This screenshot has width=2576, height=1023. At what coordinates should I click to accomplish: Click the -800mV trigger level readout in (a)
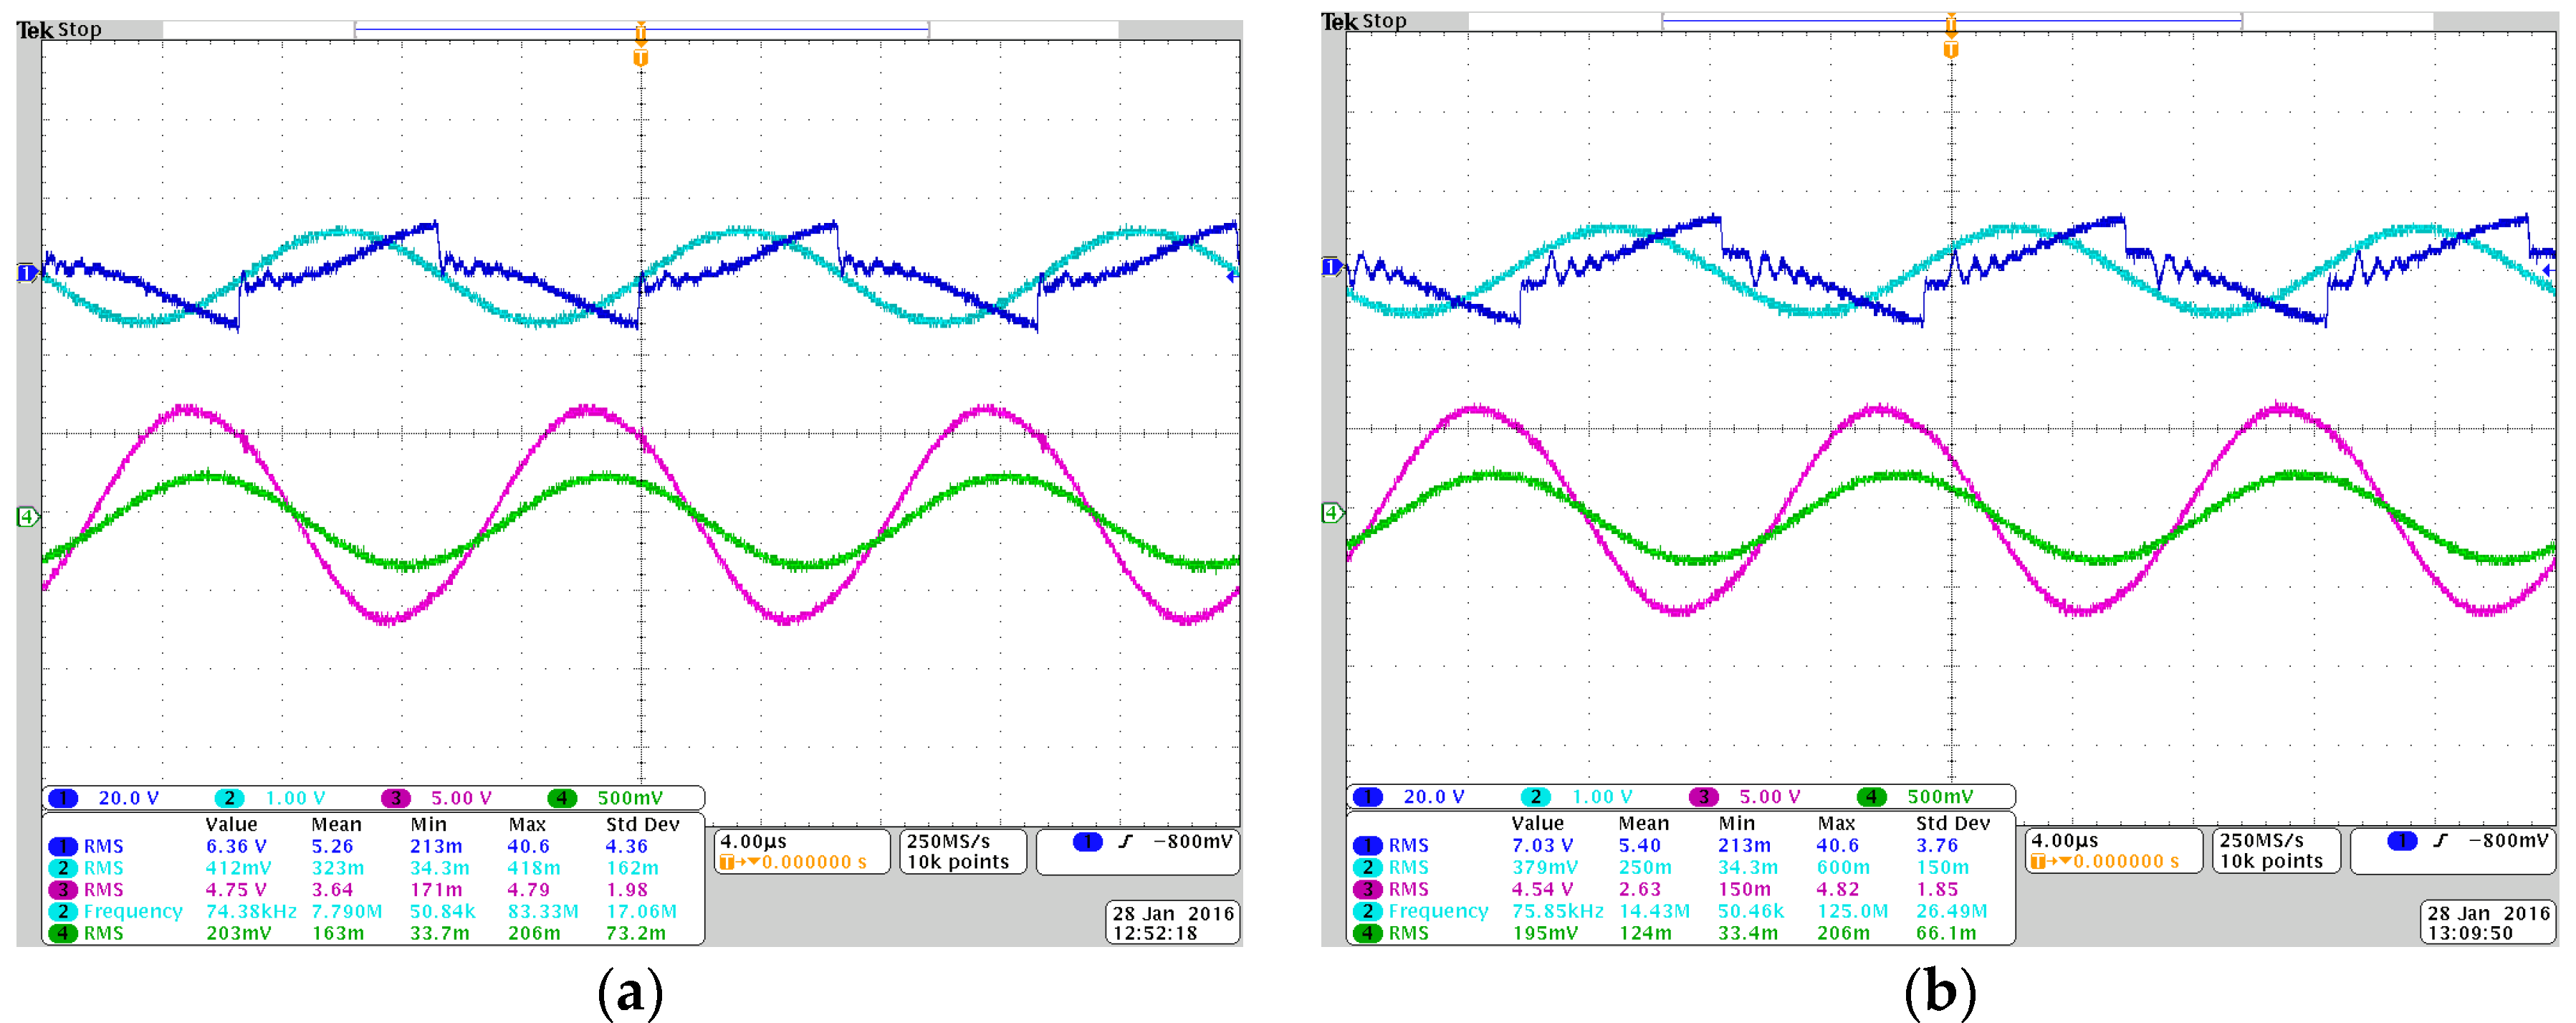(1193, 842)
